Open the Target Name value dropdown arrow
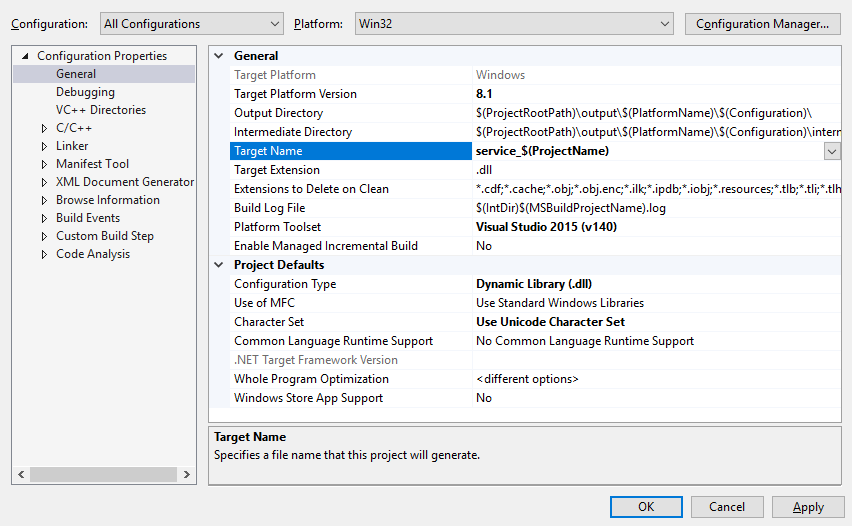This screenshot has width=852, height=526. click(x=832, y=151)
